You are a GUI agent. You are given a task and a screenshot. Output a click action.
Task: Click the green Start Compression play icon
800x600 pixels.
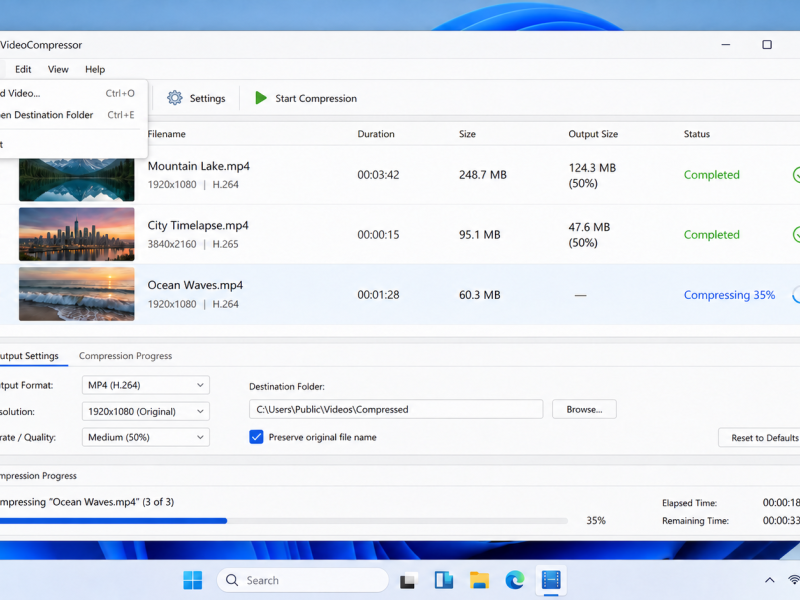(261, 98)
